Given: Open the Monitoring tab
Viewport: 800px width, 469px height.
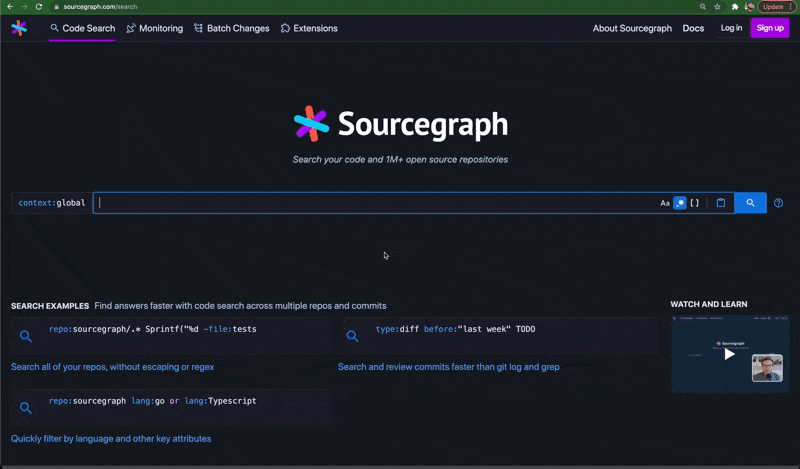Looking at the screenshot, I should click(155, 28).
